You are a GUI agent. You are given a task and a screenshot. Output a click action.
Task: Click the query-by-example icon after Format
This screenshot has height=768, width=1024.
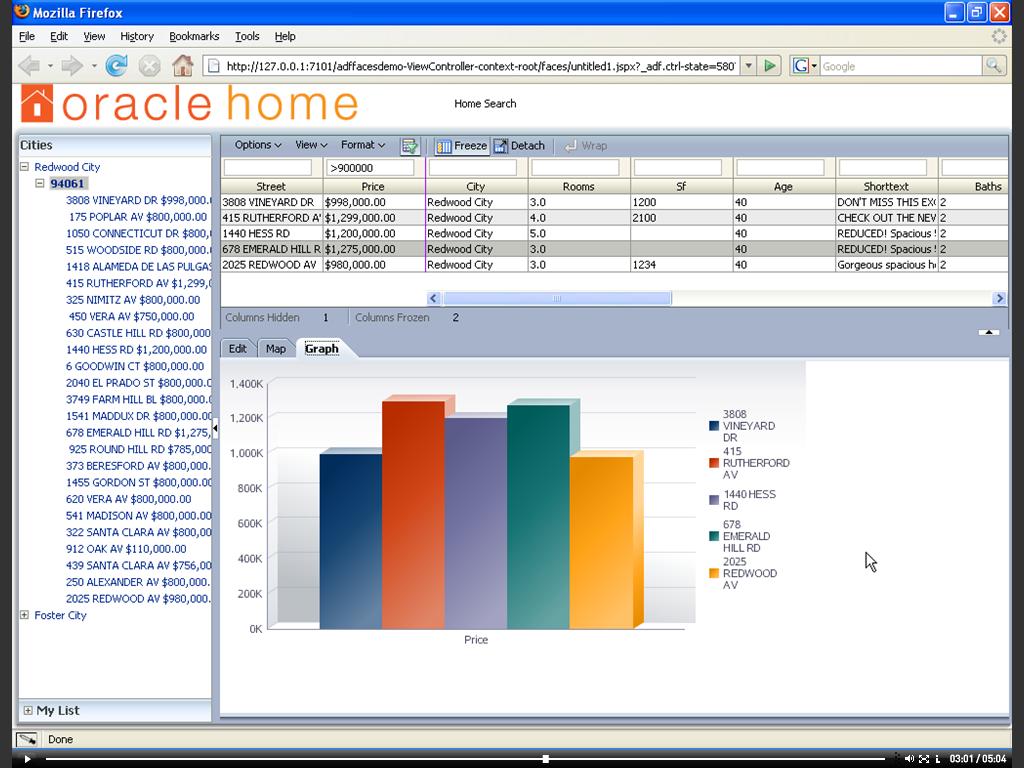click(409, 146)
